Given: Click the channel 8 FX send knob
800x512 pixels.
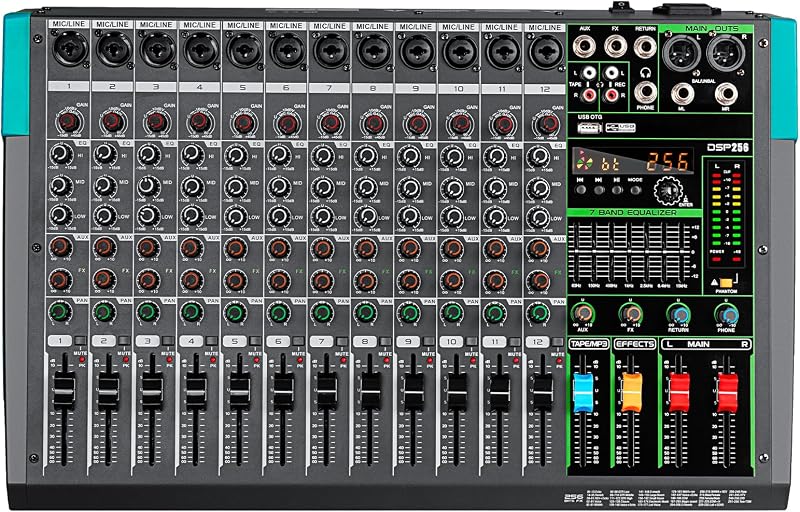Looking at the screenshot, I should pos(365,280).
